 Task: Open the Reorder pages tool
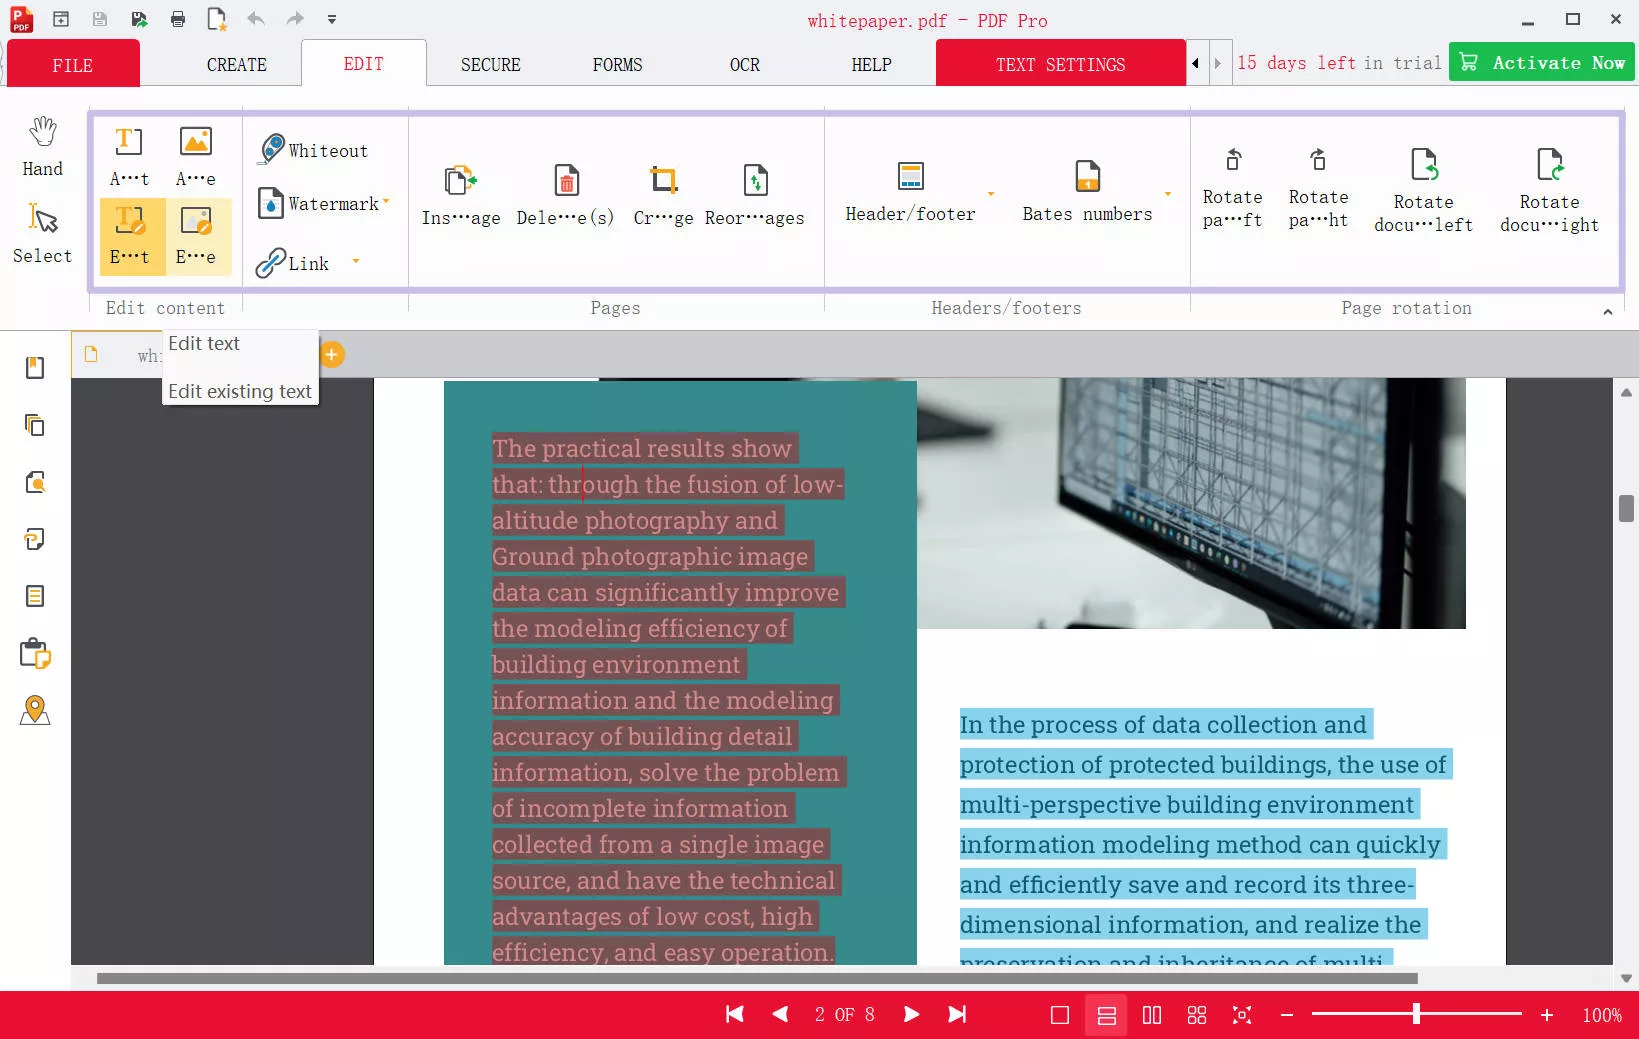[x=755, y=195]
